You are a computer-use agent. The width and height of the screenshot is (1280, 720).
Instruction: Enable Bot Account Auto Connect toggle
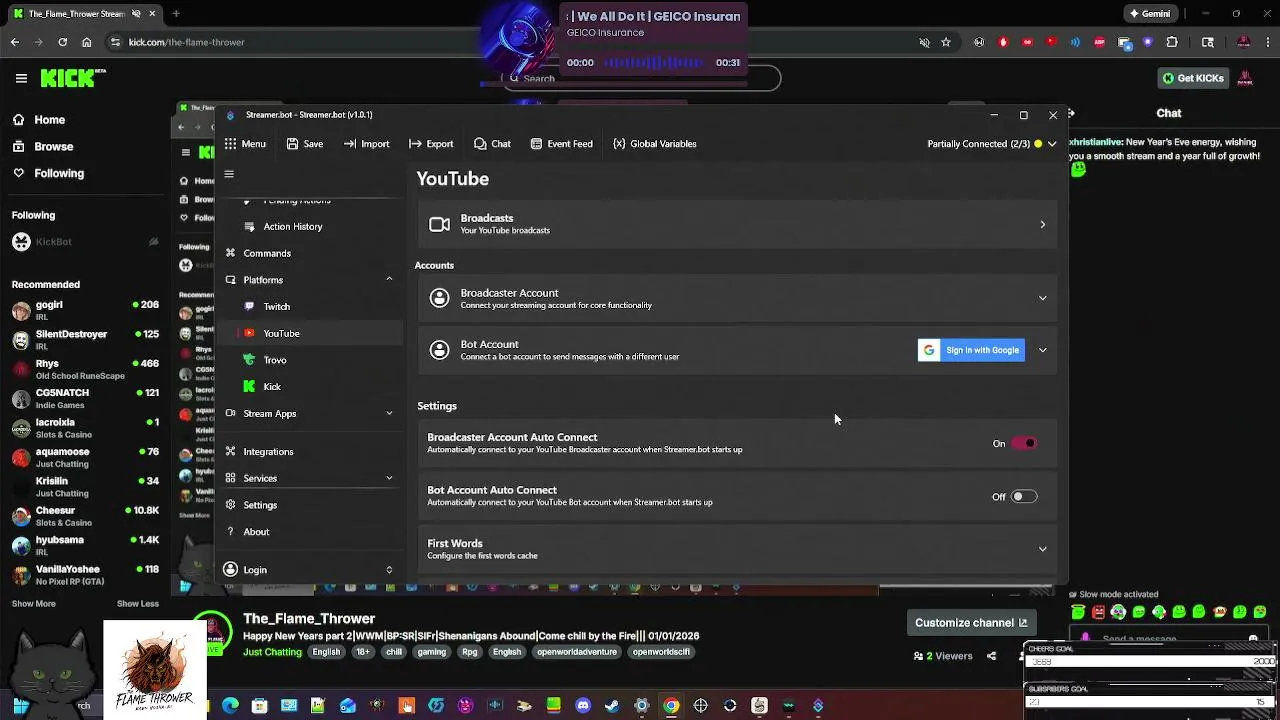click(1024, 496)
